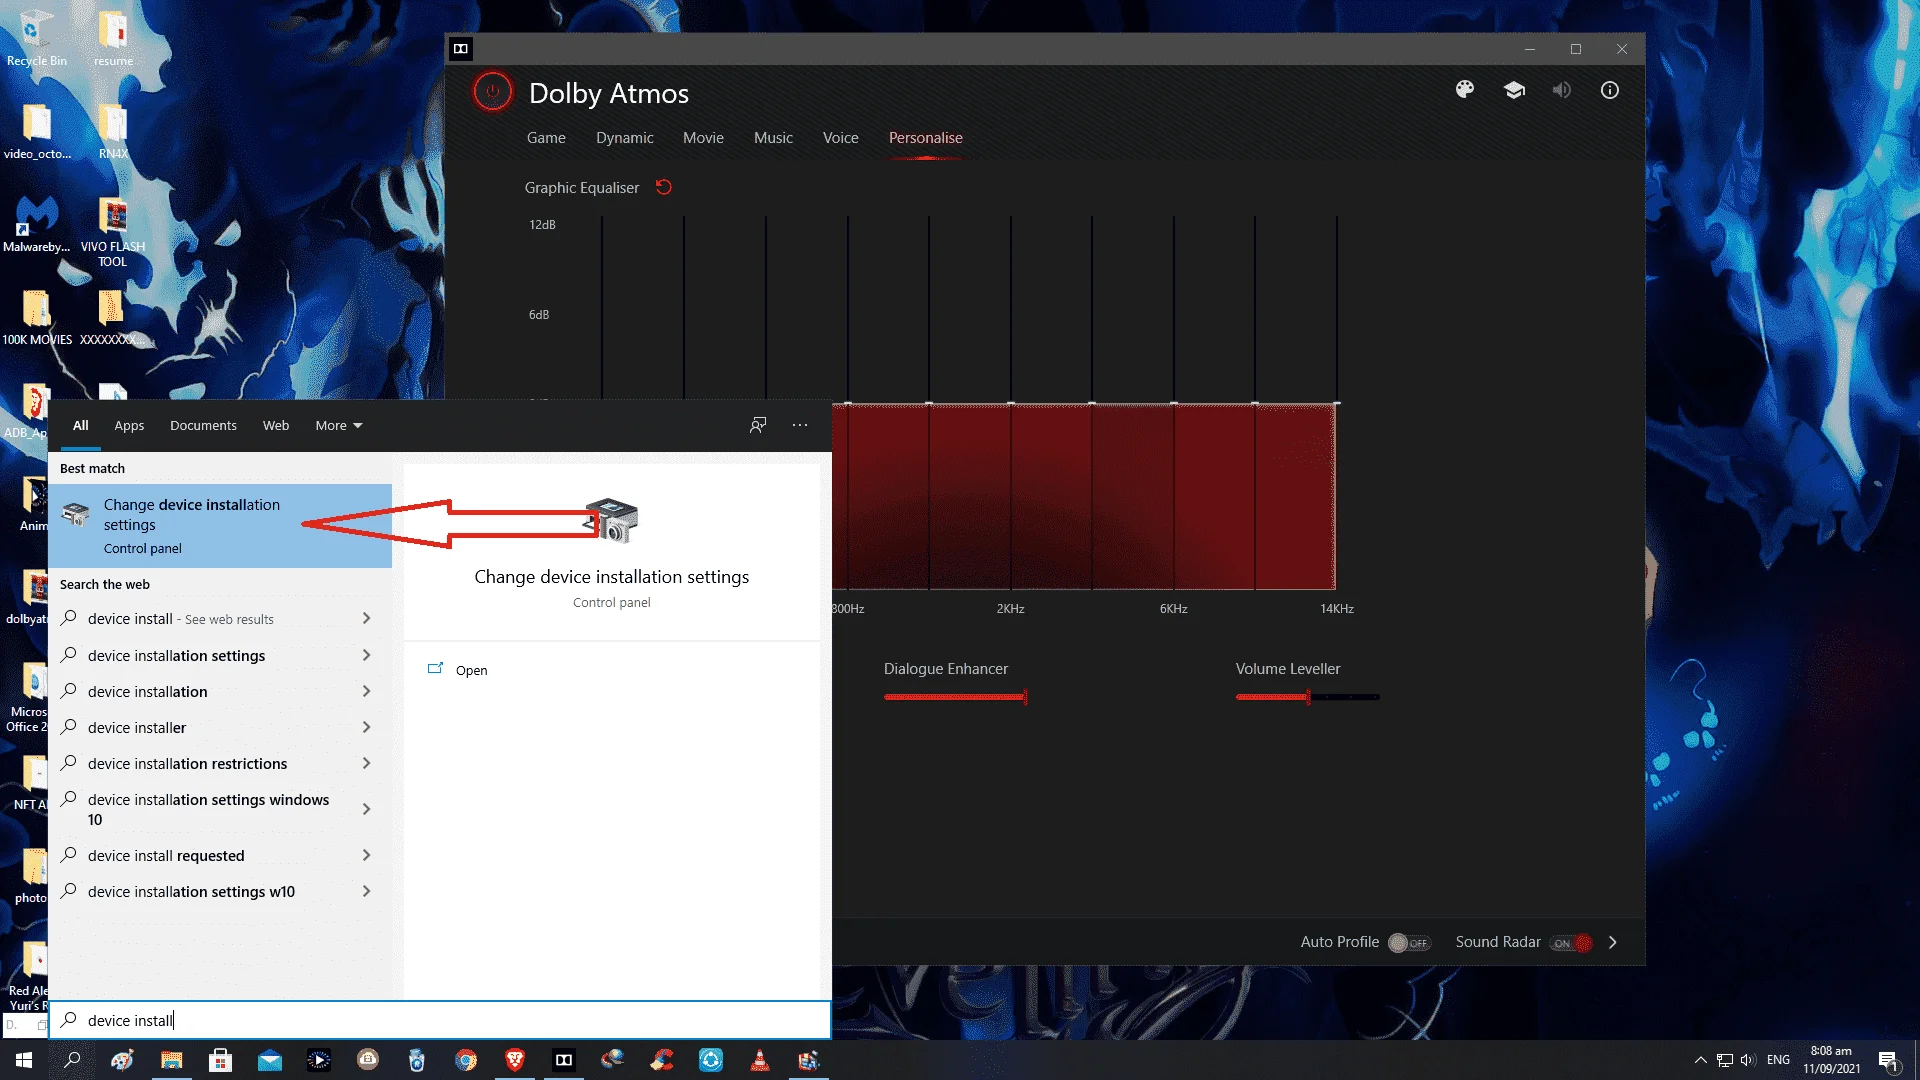The height and width of the screenshot is (1080, 1920).
Task: Adjust the Volume Leveller slider
Action: point(1307,696)
